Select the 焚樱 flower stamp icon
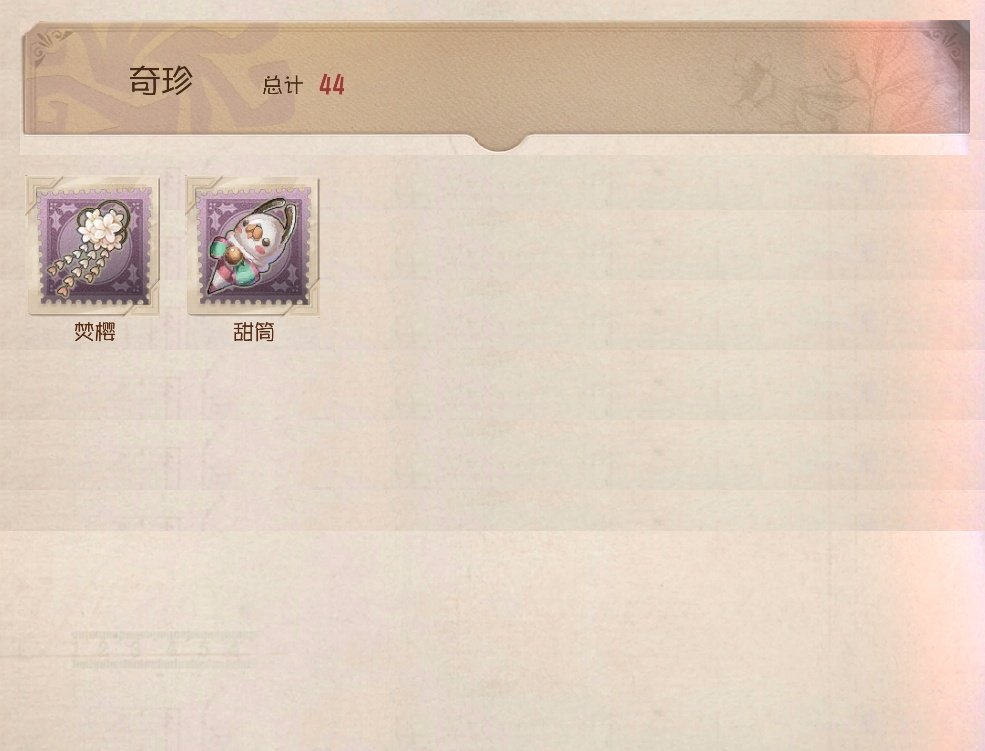Image resolution: width=985 pixels, height=751 pixels. click(93, 246)
